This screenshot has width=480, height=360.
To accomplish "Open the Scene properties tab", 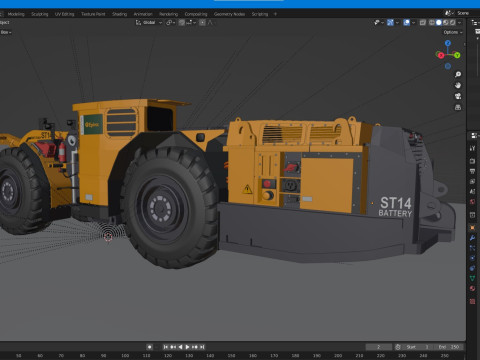I will tap(472, 191).
